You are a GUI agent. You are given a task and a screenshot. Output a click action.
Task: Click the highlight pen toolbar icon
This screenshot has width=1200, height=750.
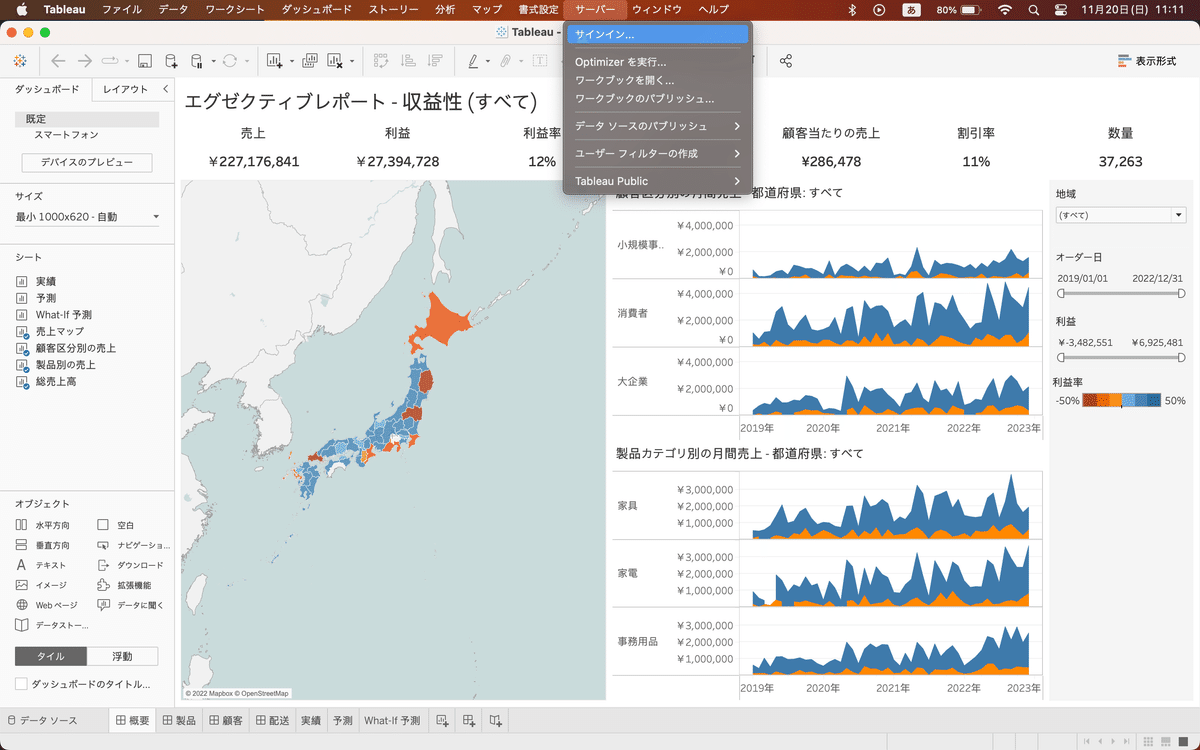tap(474, 61)
